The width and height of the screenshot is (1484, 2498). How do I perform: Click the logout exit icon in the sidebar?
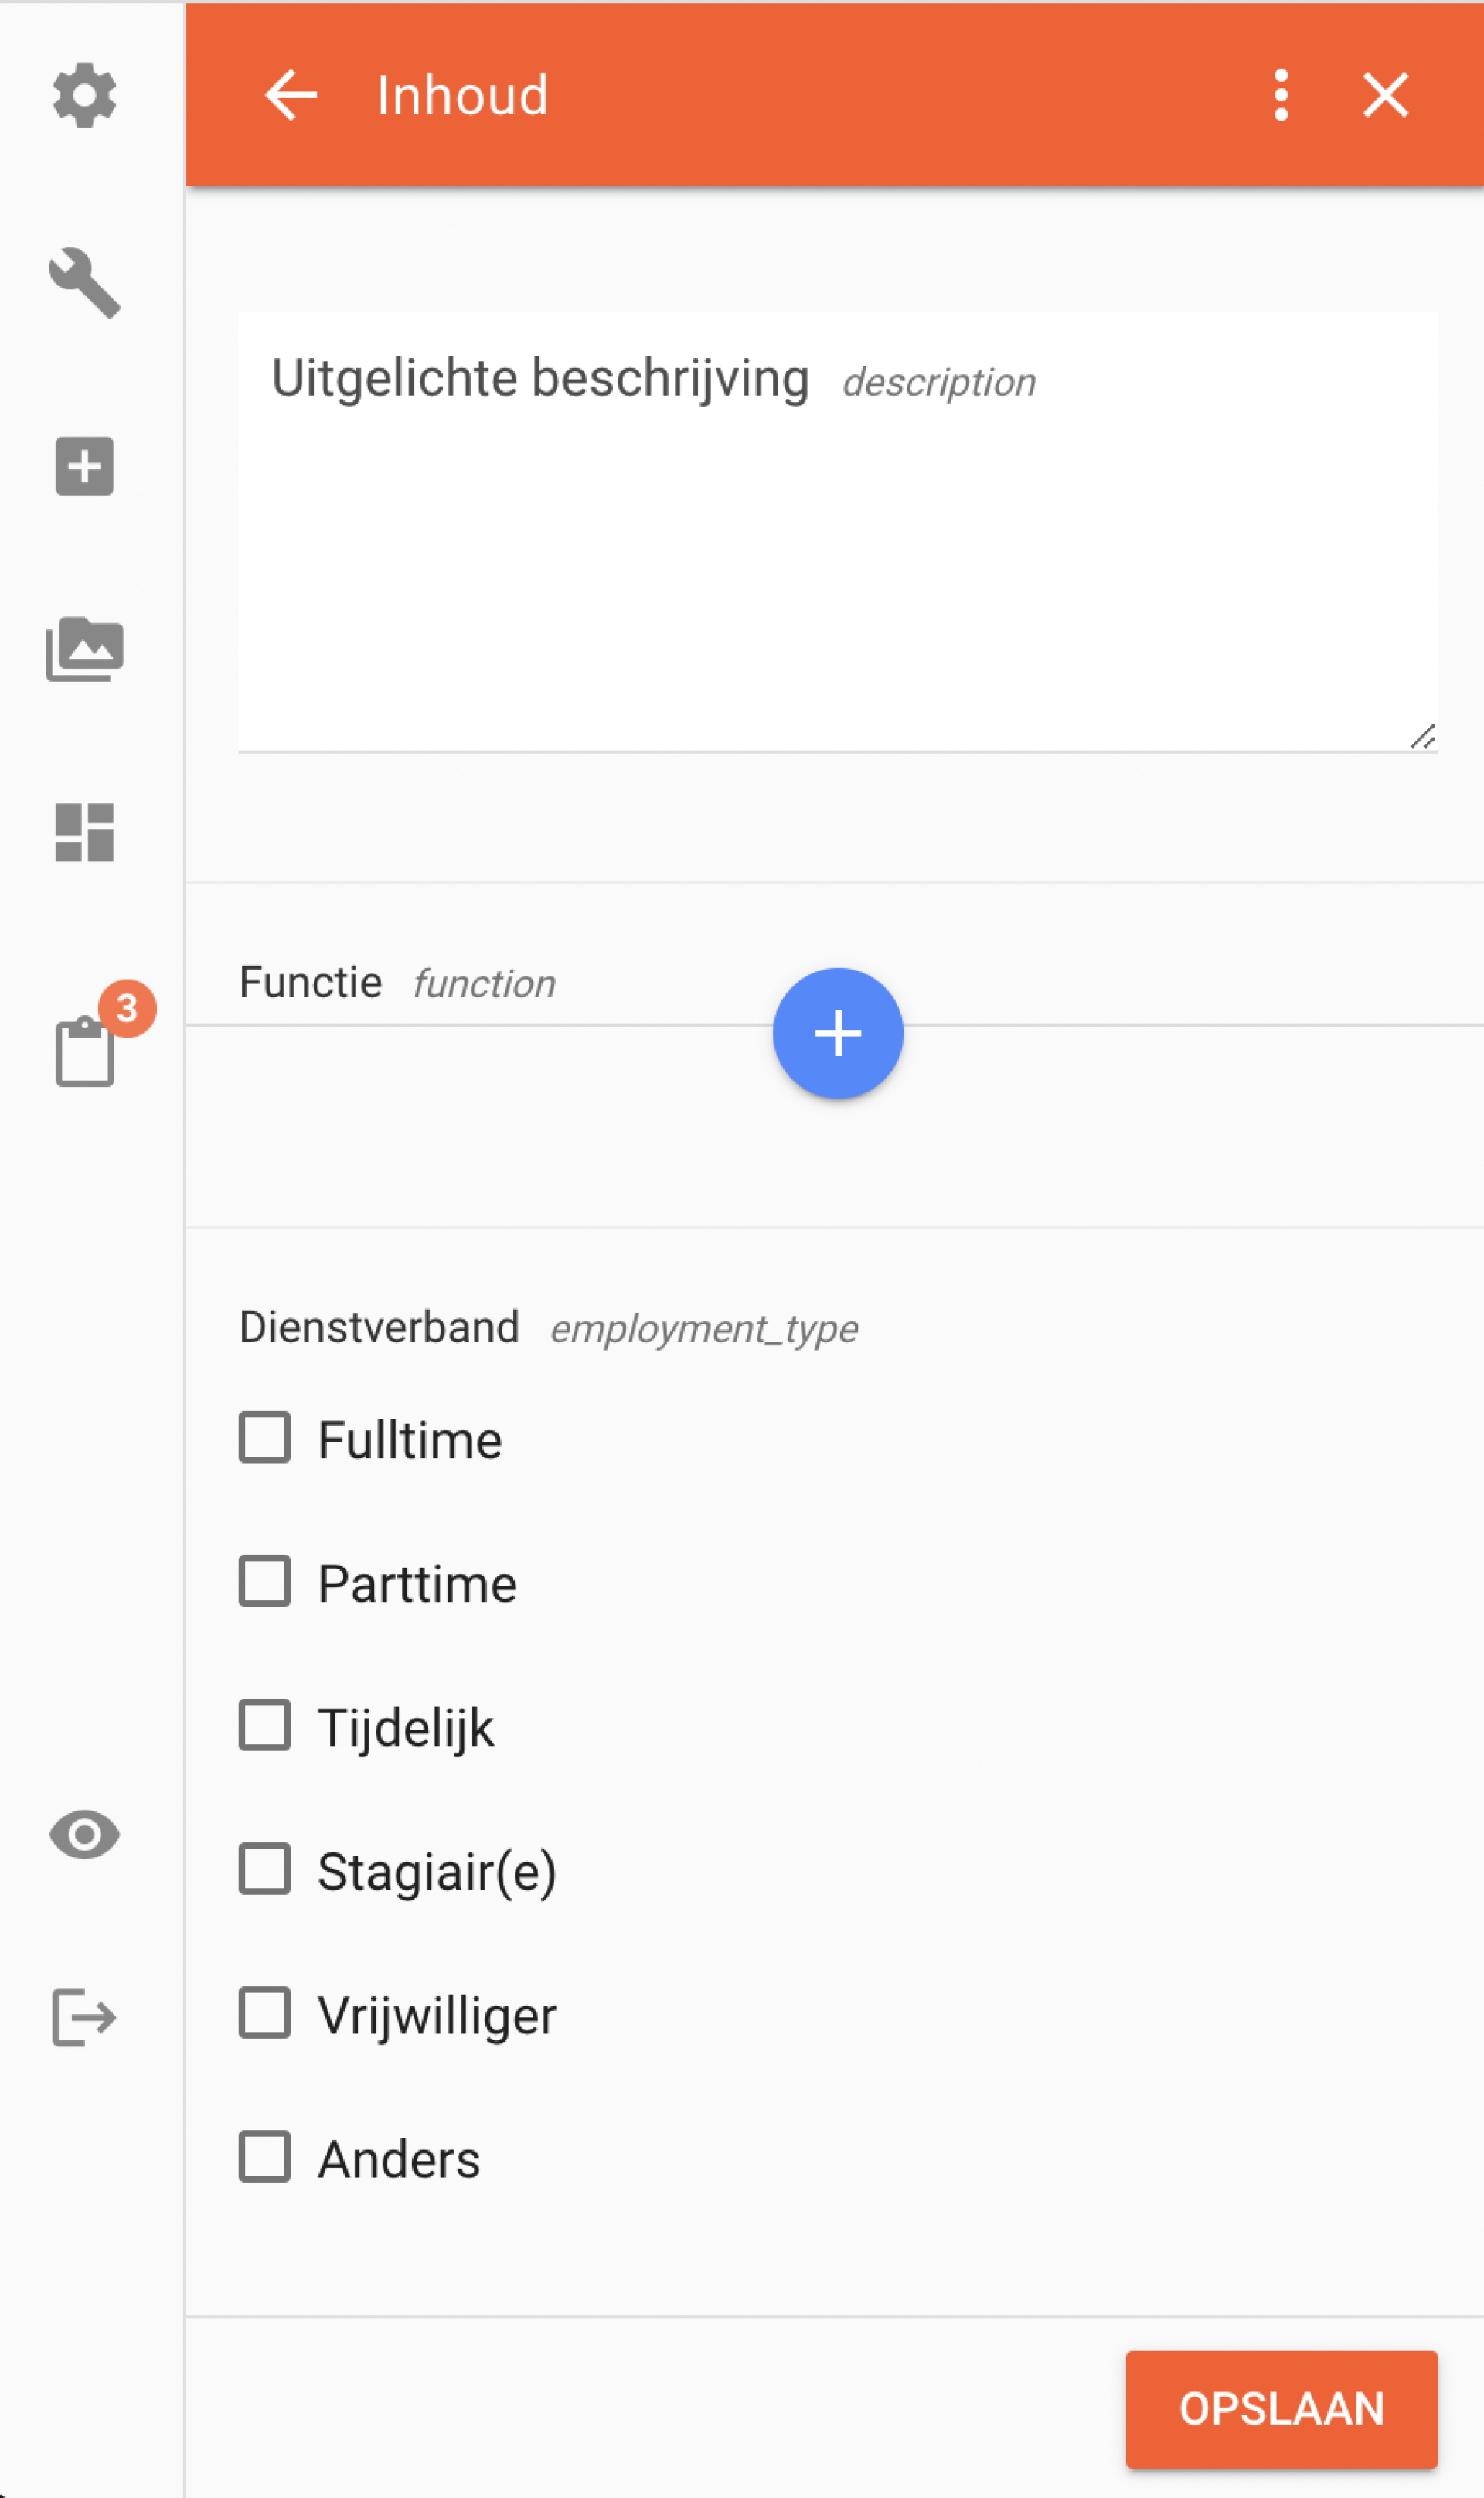84,2018
